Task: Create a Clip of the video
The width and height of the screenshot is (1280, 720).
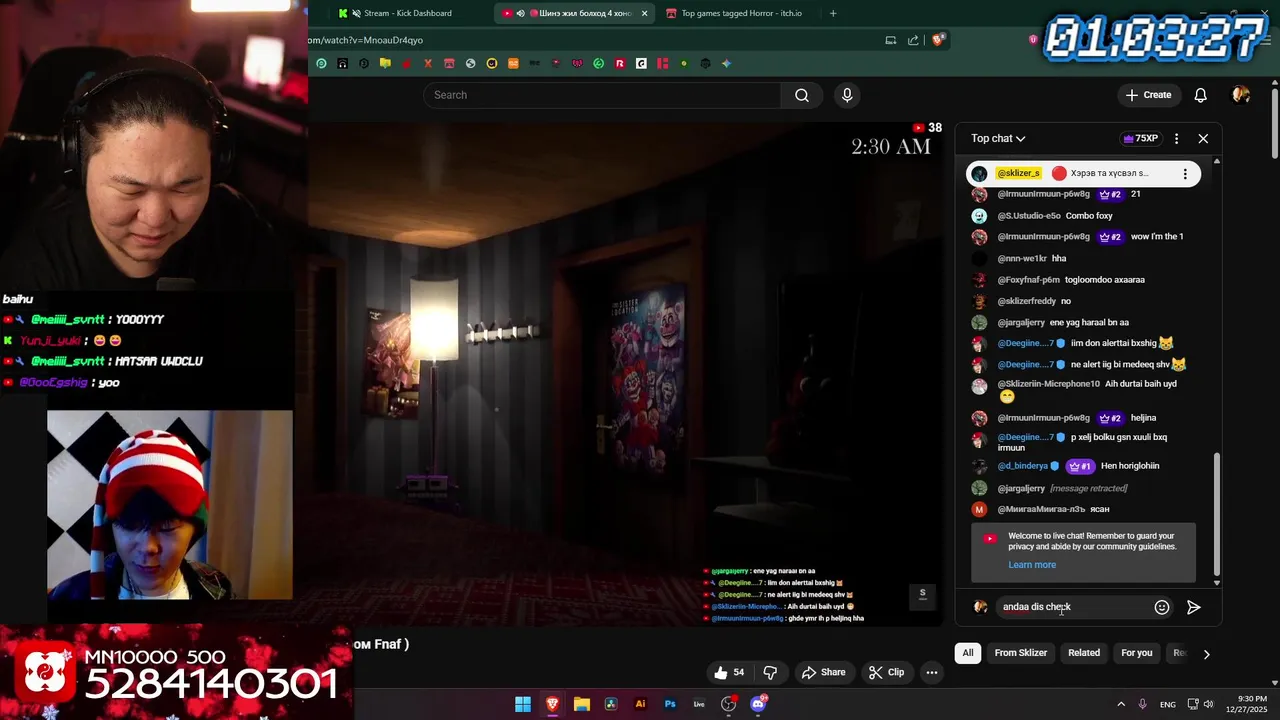Action: 886,673
